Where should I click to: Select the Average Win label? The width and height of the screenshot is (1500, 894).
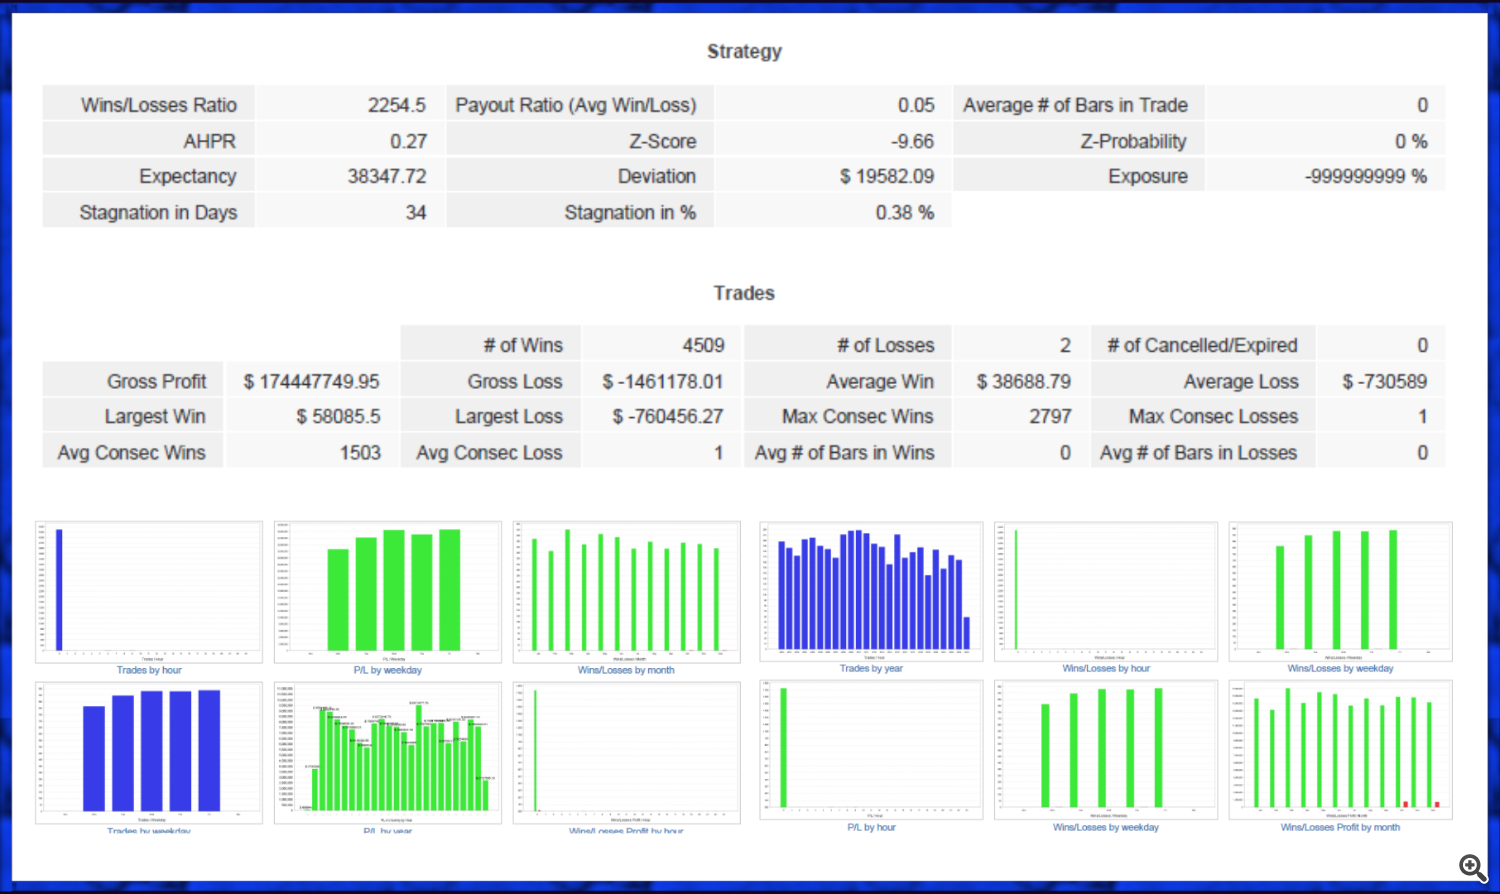pyautogui.click(x=880, y=381)
